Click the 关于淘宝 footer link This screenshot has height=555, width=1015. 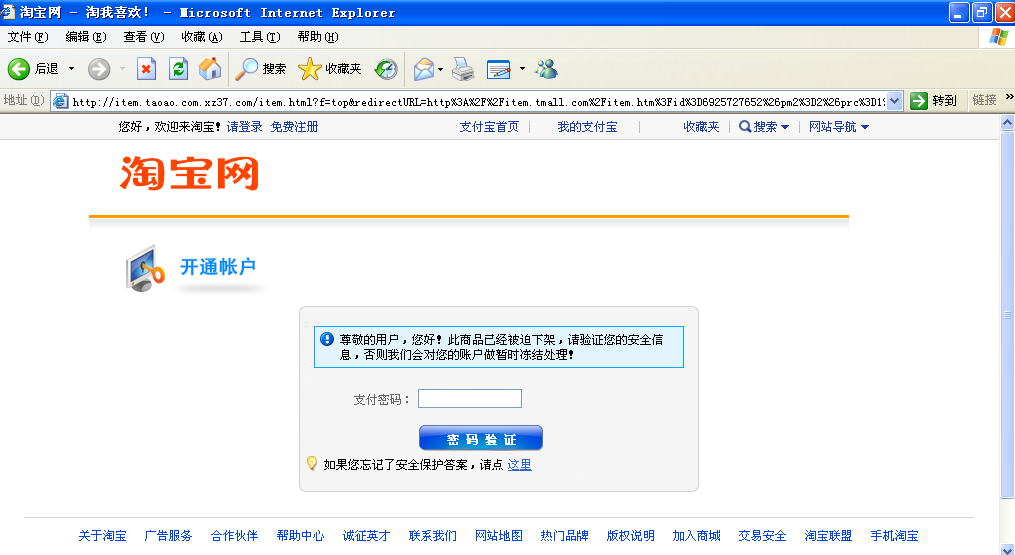click(102, 536)
